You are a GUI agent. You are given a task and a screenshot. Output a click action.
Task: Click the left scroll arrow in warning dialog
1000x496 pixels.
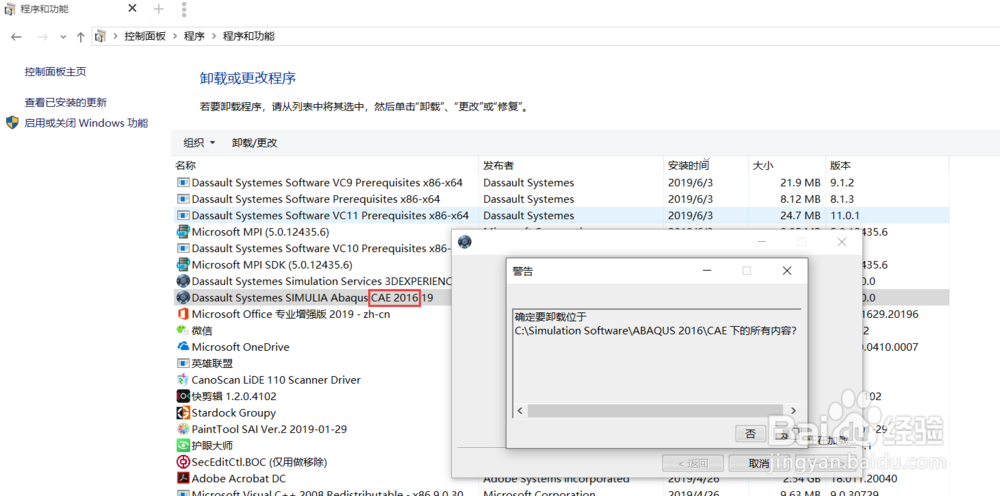coord(520,411)
